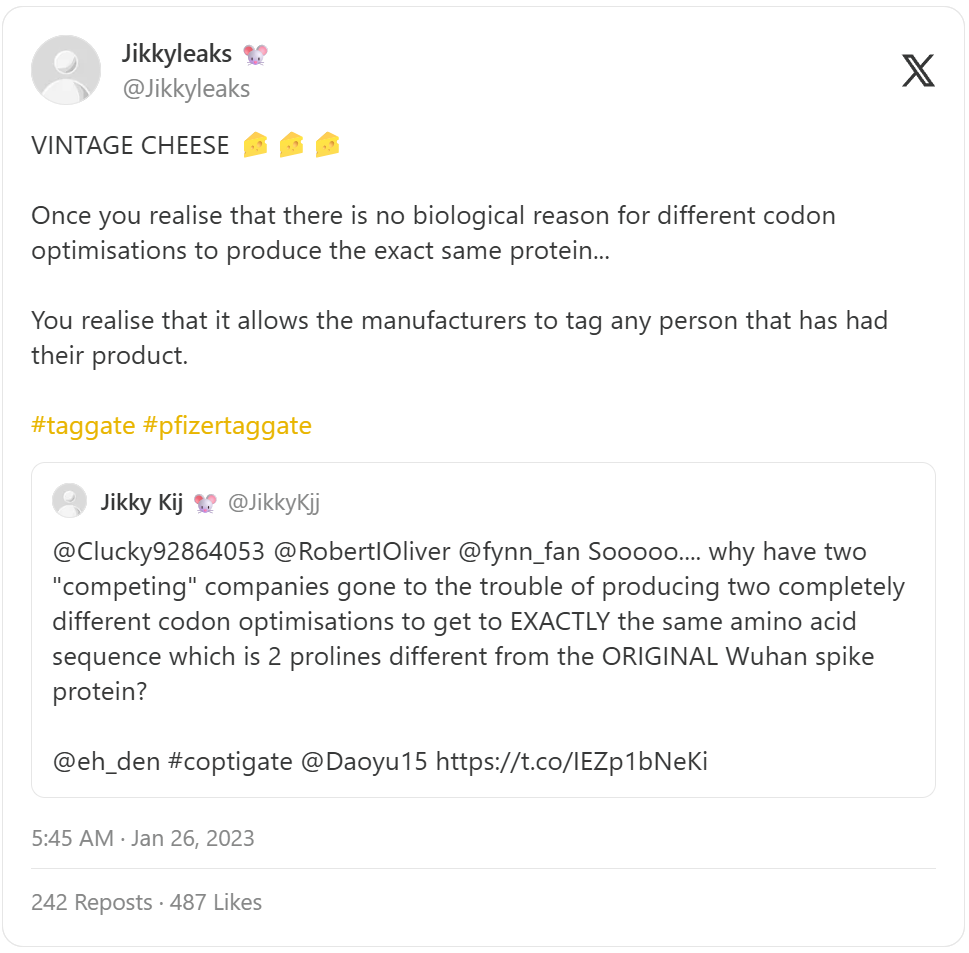Click the Jikky Kij quoted avatar
The image size is (969, 953).
coord(69,501)
